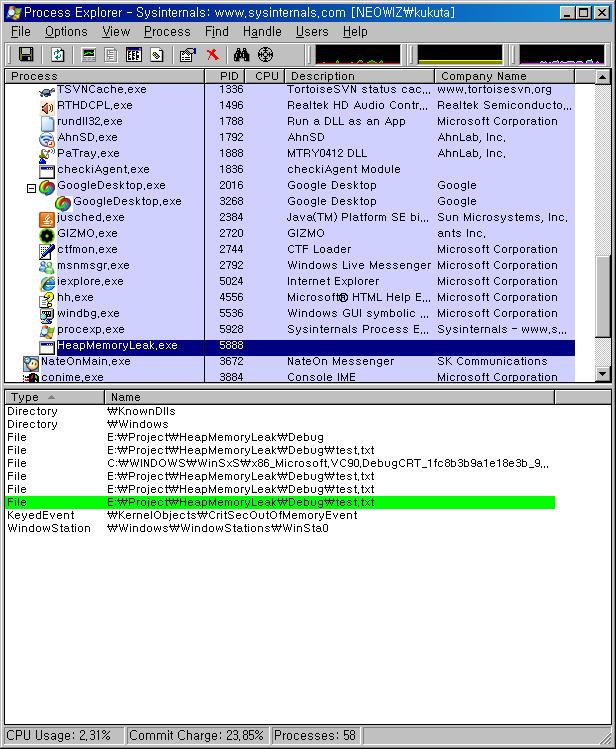This screenshot has height=749, width=616.
Task: Open the Help menu
Action: 355,32
